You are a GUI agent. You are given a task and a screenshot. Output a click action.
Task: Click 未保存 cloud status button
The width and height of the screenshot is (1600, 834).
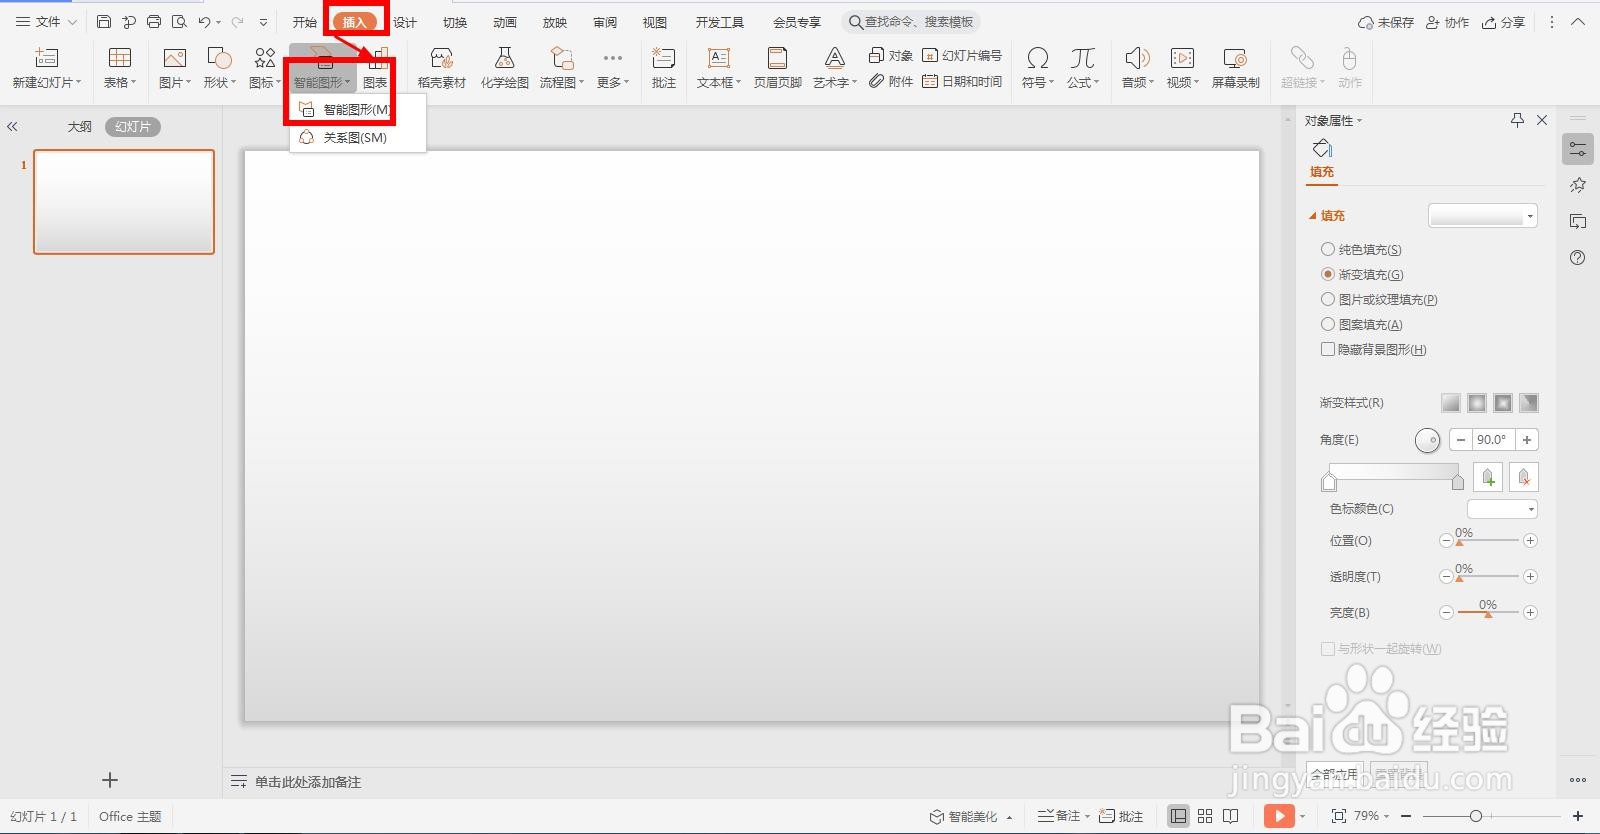1385,22
